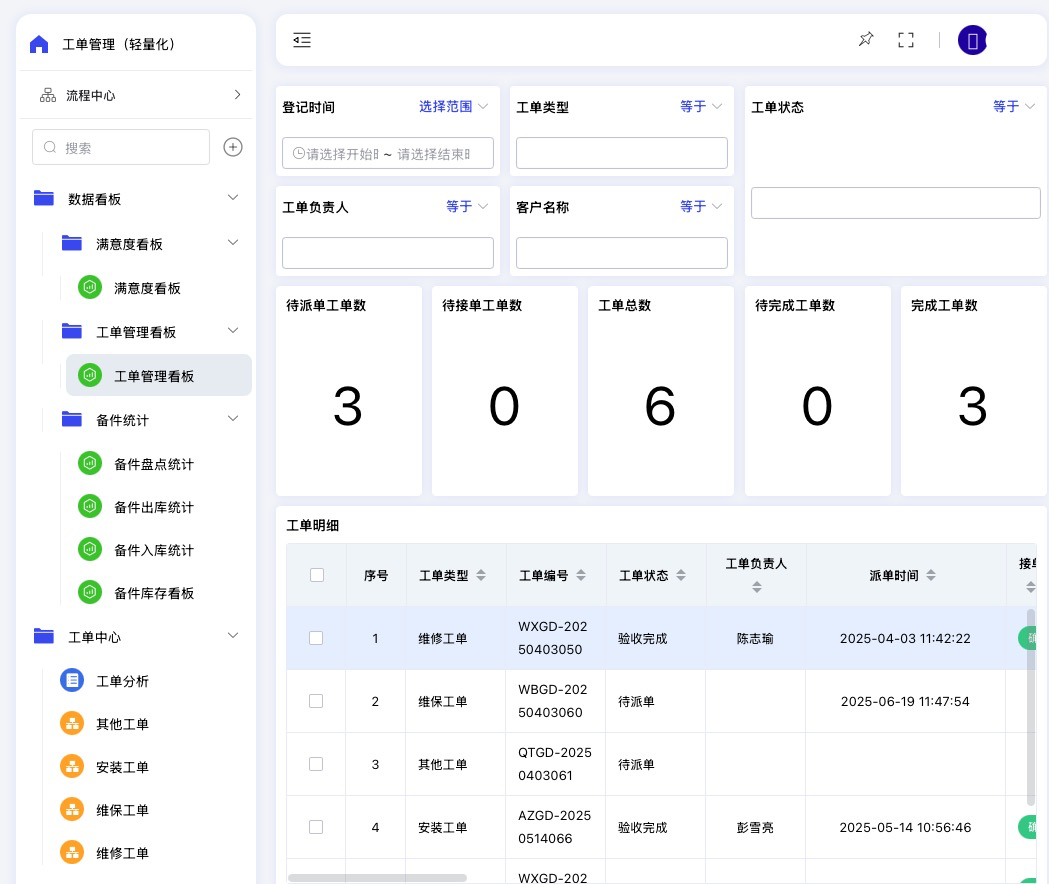Sort table by 派单时间 column icon
The image size is (1049, 884).
(931, 575)
